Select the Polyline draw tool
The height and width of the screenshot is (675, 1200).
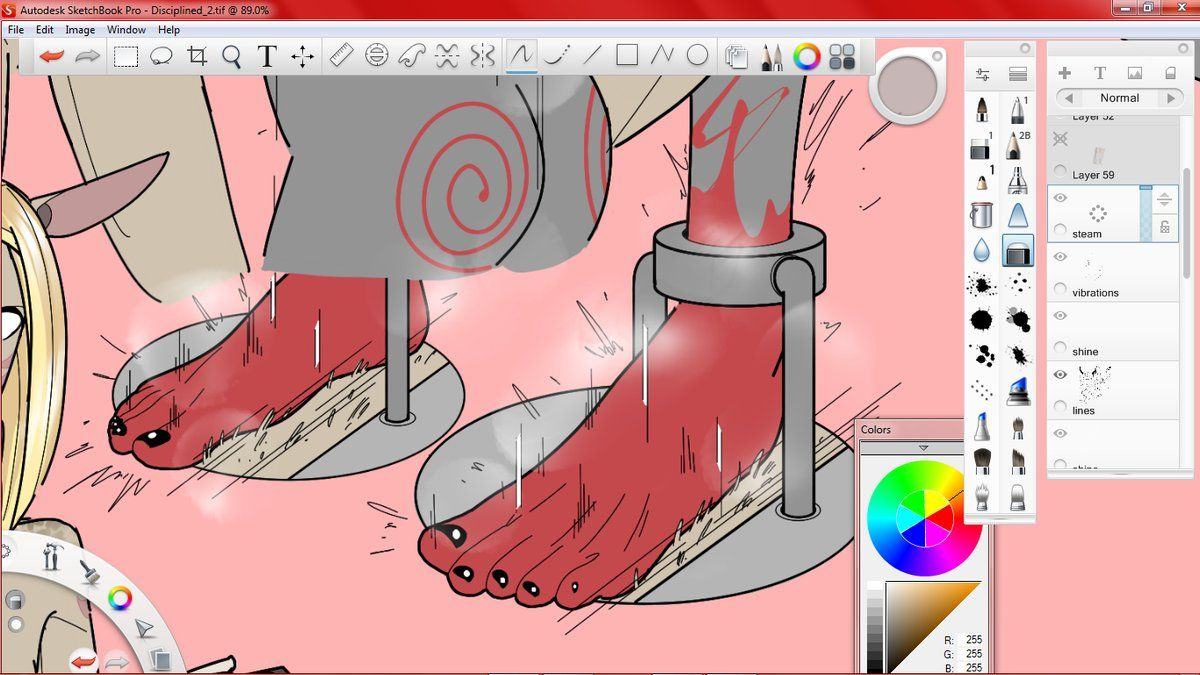point(662,55)
